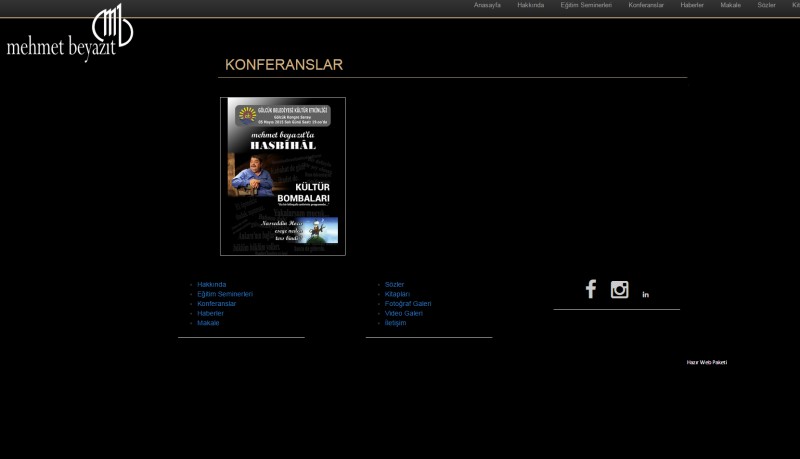The height and width of the screenshot is (459, 800).
Task: Follow the footer Sözler link
Action: (394, 285)
